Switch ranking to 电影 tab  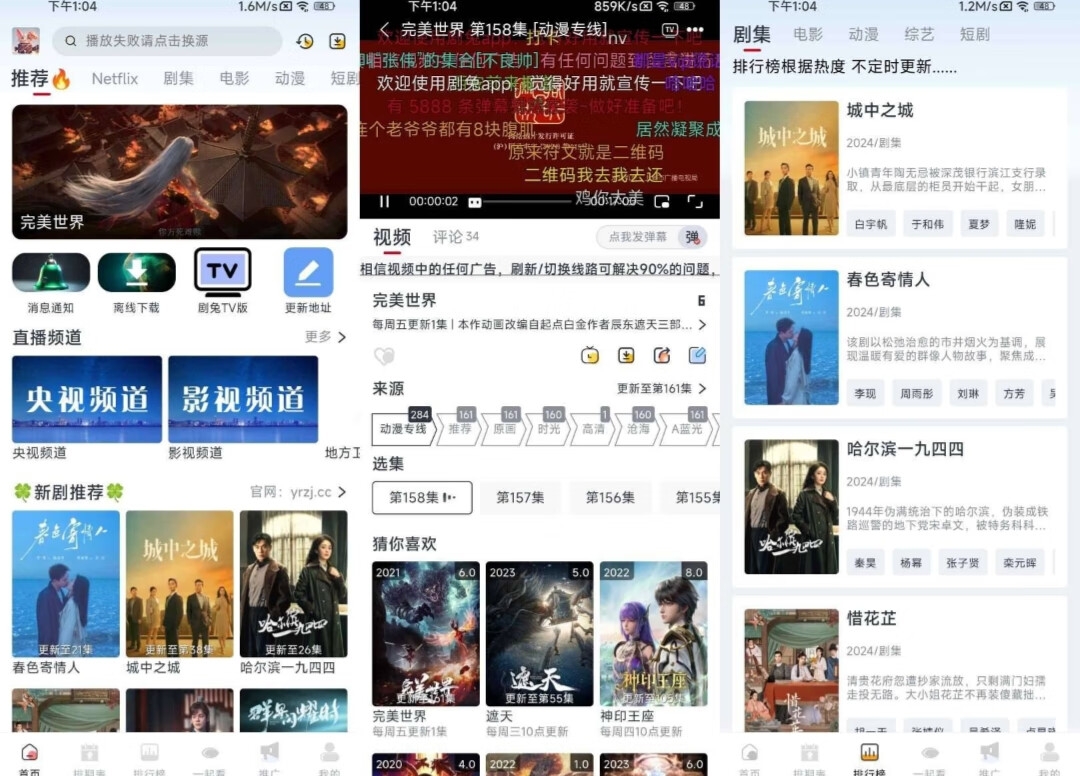(x=808, y=34)
